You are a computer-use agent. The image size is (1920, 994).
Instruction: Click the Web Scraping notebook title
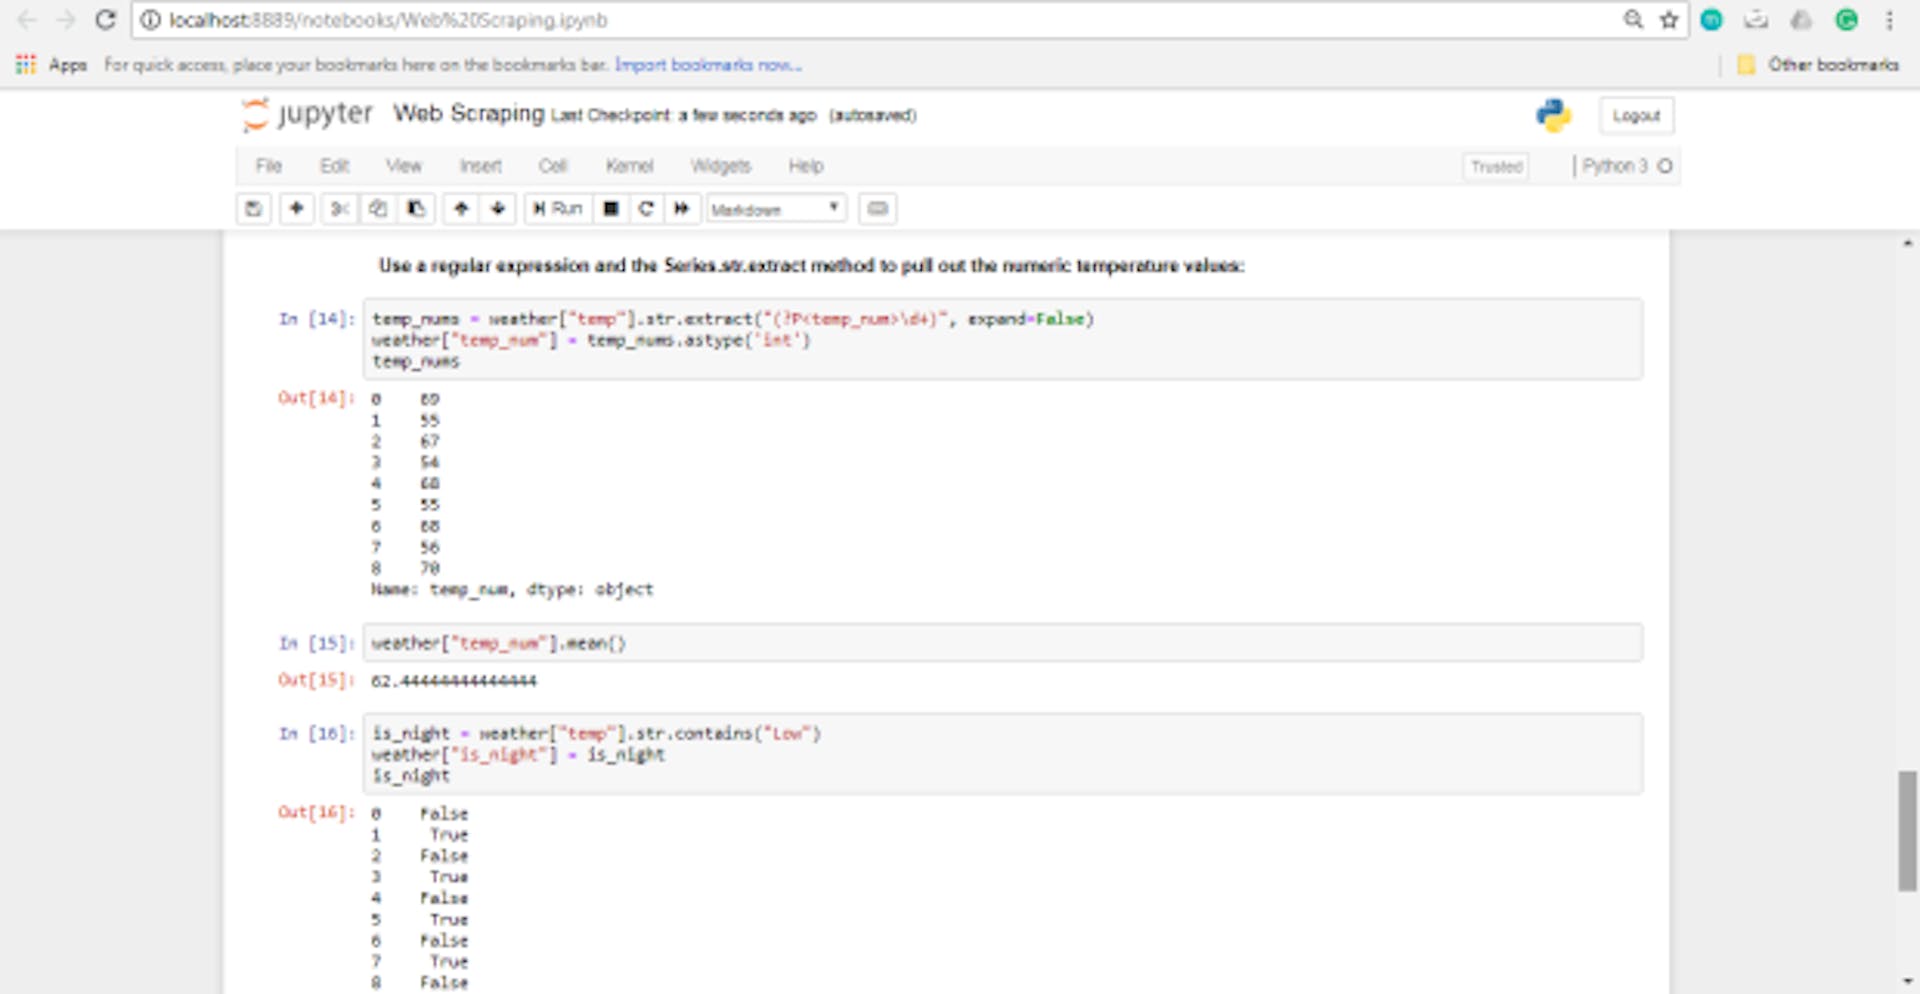pyautogui.click(x=469, y=113)
